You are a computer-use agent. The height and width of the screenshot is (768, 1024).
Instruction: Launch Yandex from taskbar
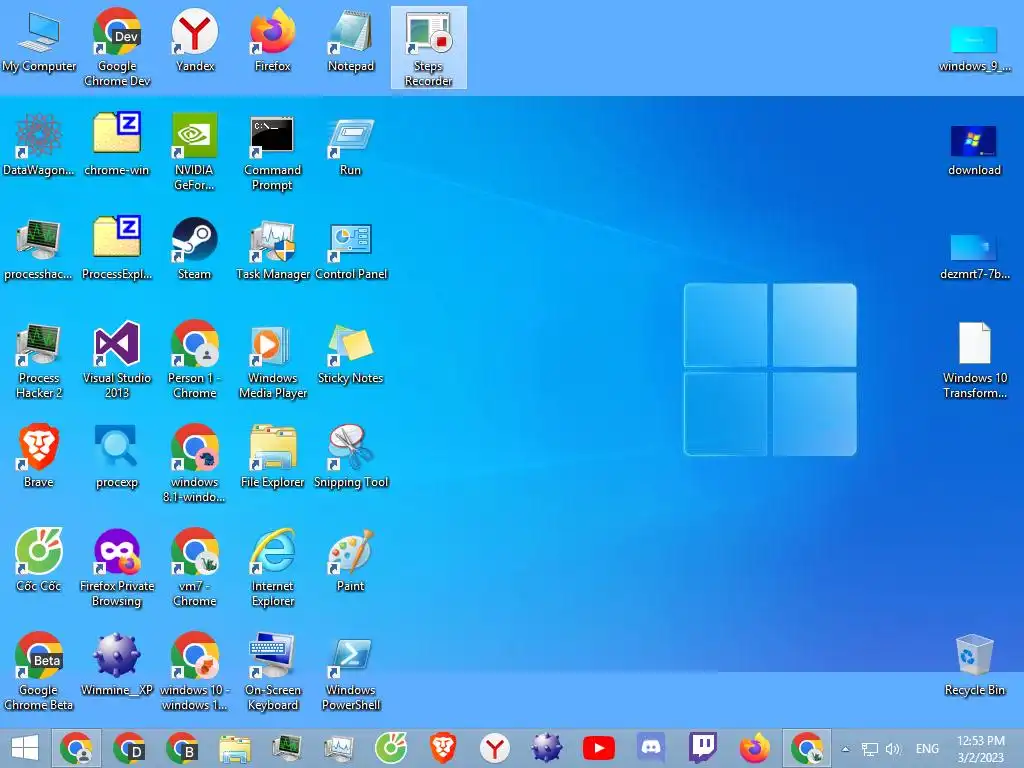pos(494,748)
